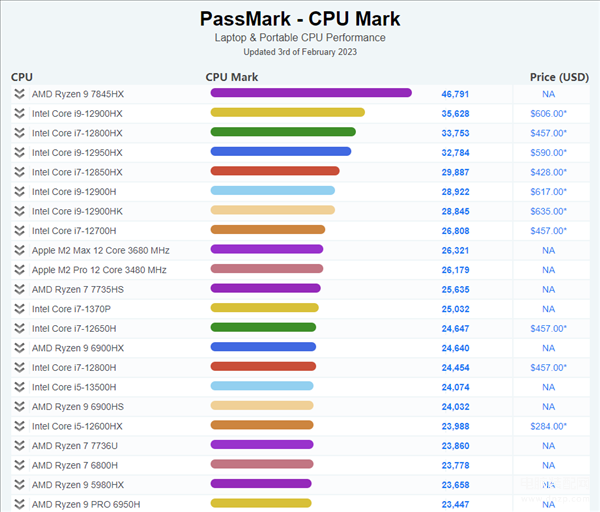
Task: Expand the AMD Ryzen 7 6800H row chevron
Action: [x=19, y=465]
